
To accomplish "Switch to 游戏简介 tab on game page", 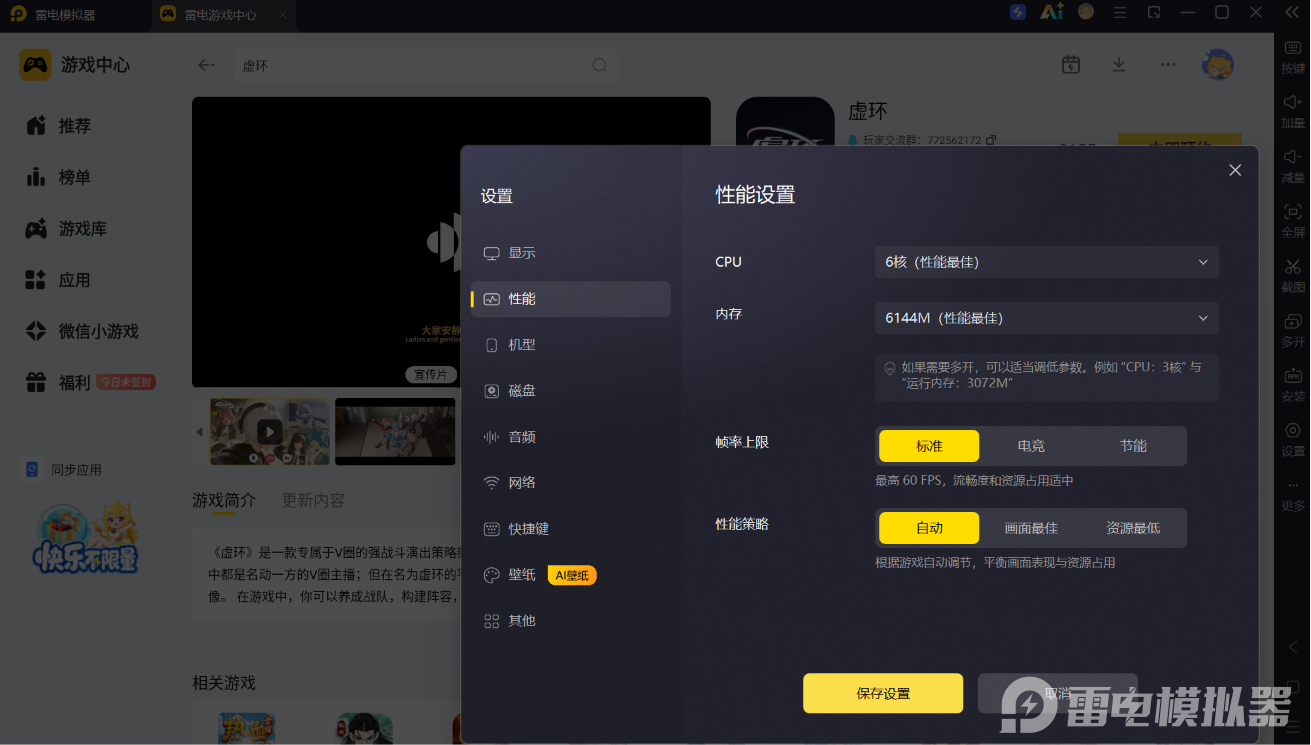I will [x=224, y=500].
